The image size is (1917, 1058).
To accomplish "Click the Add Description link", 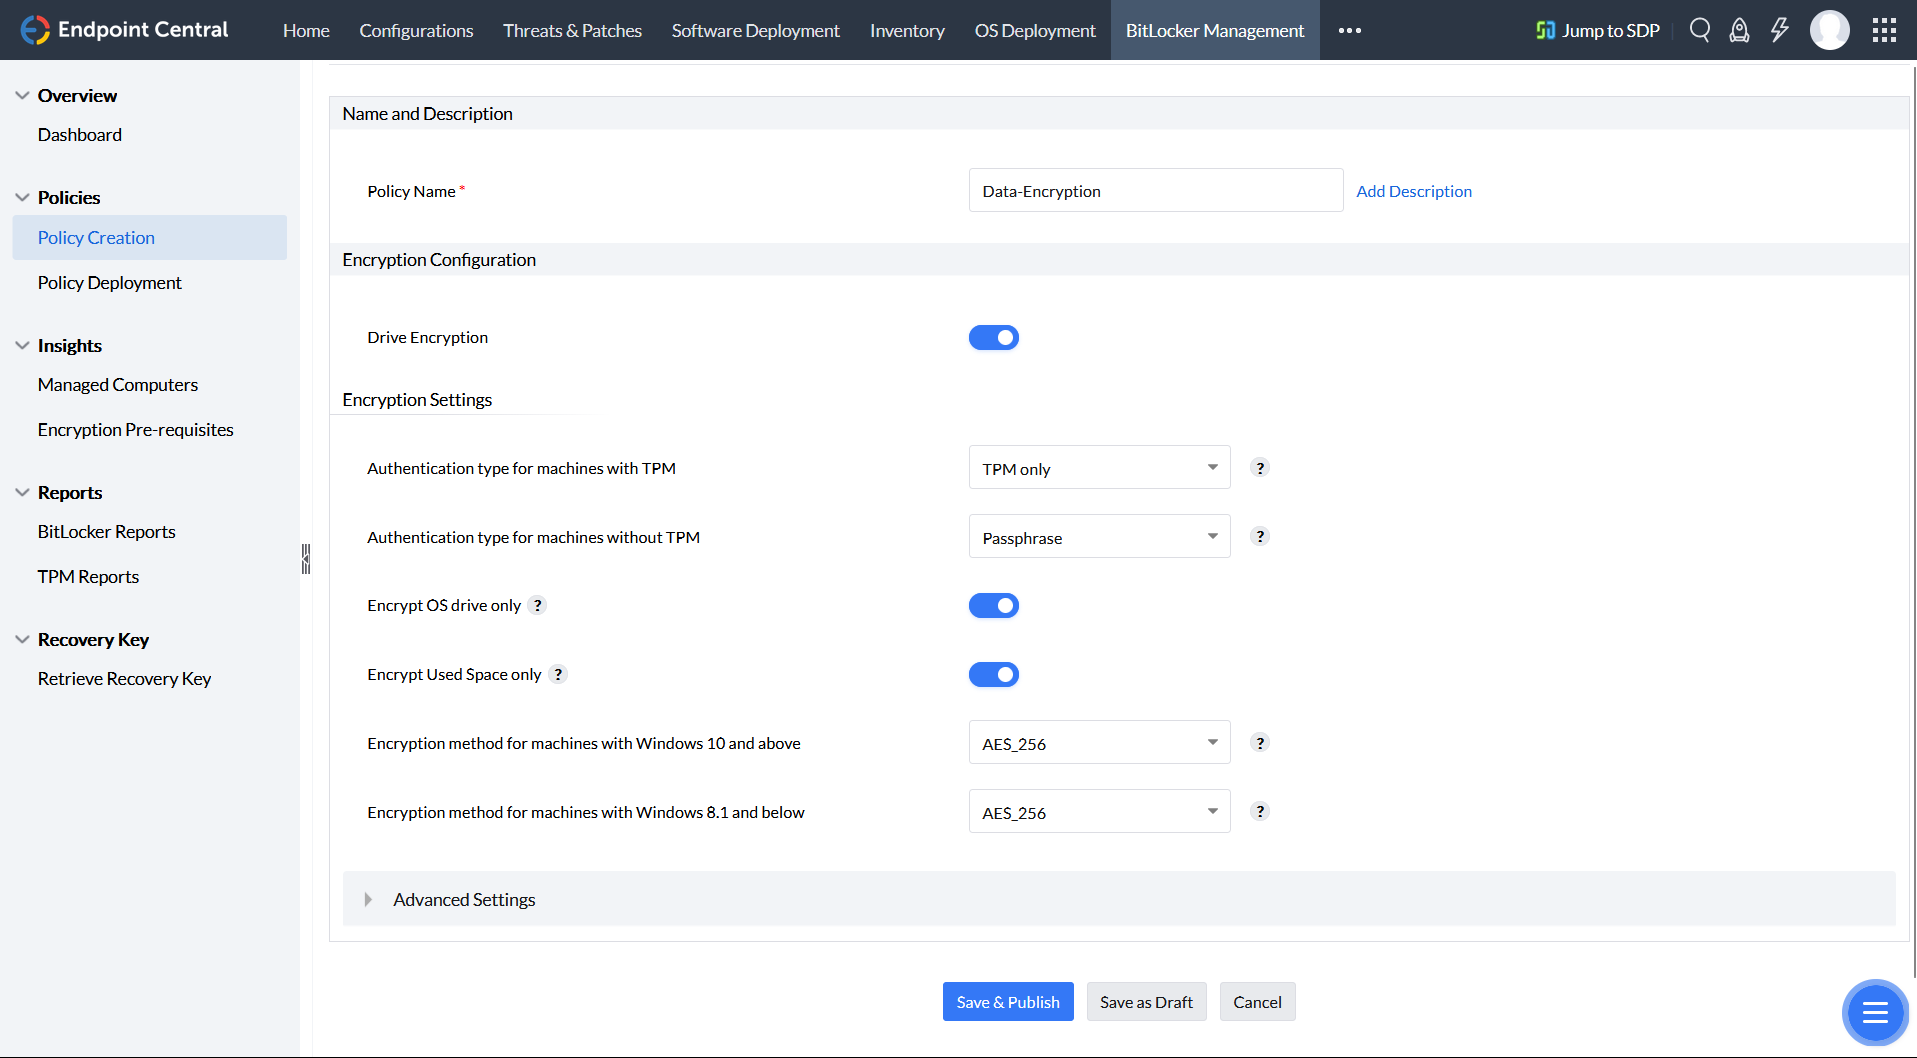I will coord(1413,191).
